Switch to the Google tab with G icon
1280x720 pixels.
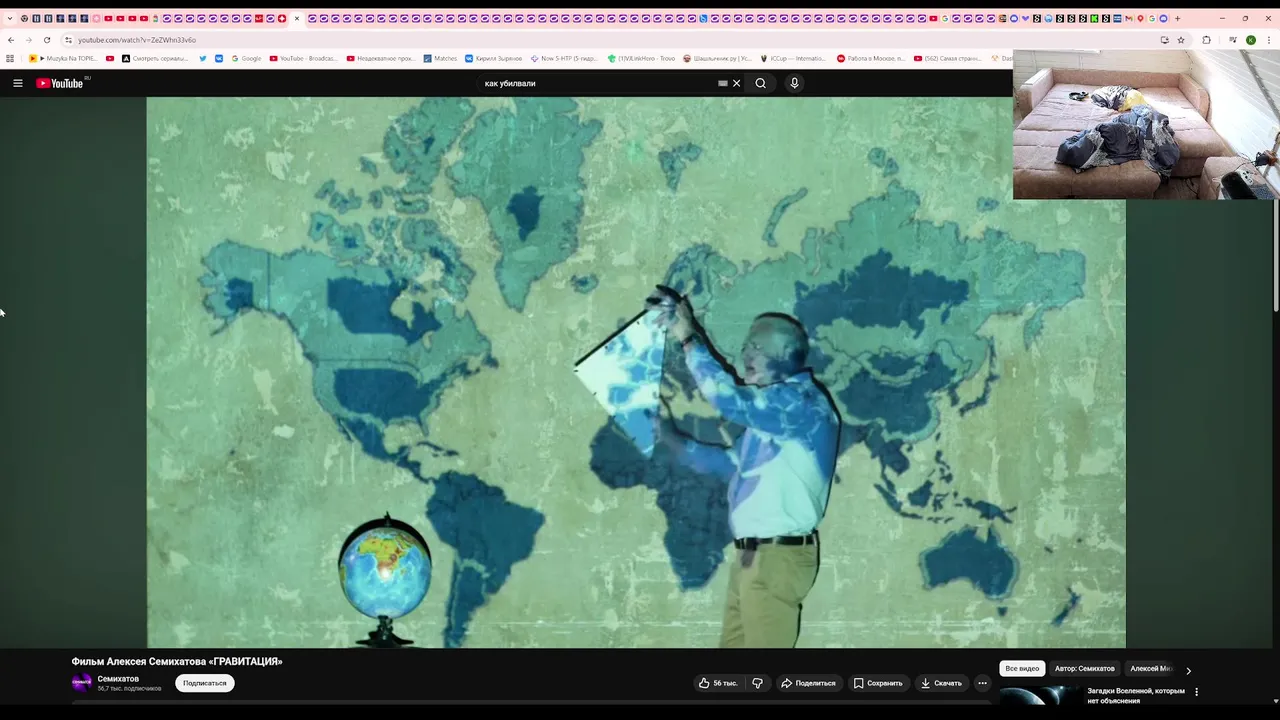[x=1152, y=18]
